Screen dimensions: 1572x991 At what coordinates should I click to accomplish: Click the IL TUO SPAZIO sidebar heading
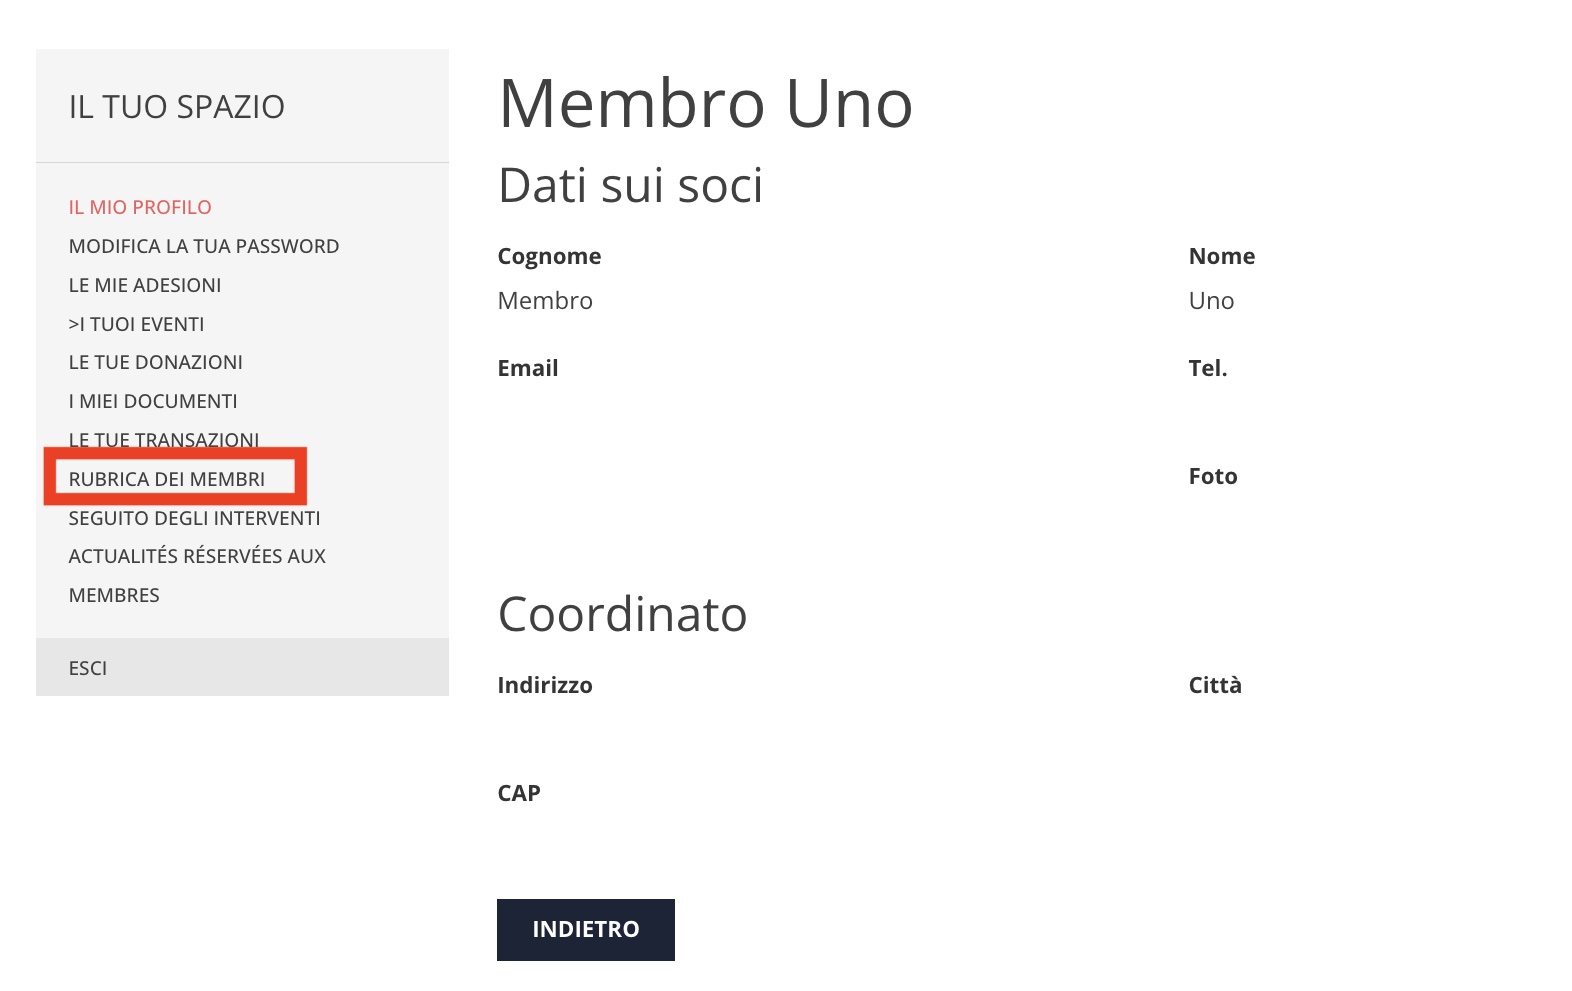[x=177, y=107]
